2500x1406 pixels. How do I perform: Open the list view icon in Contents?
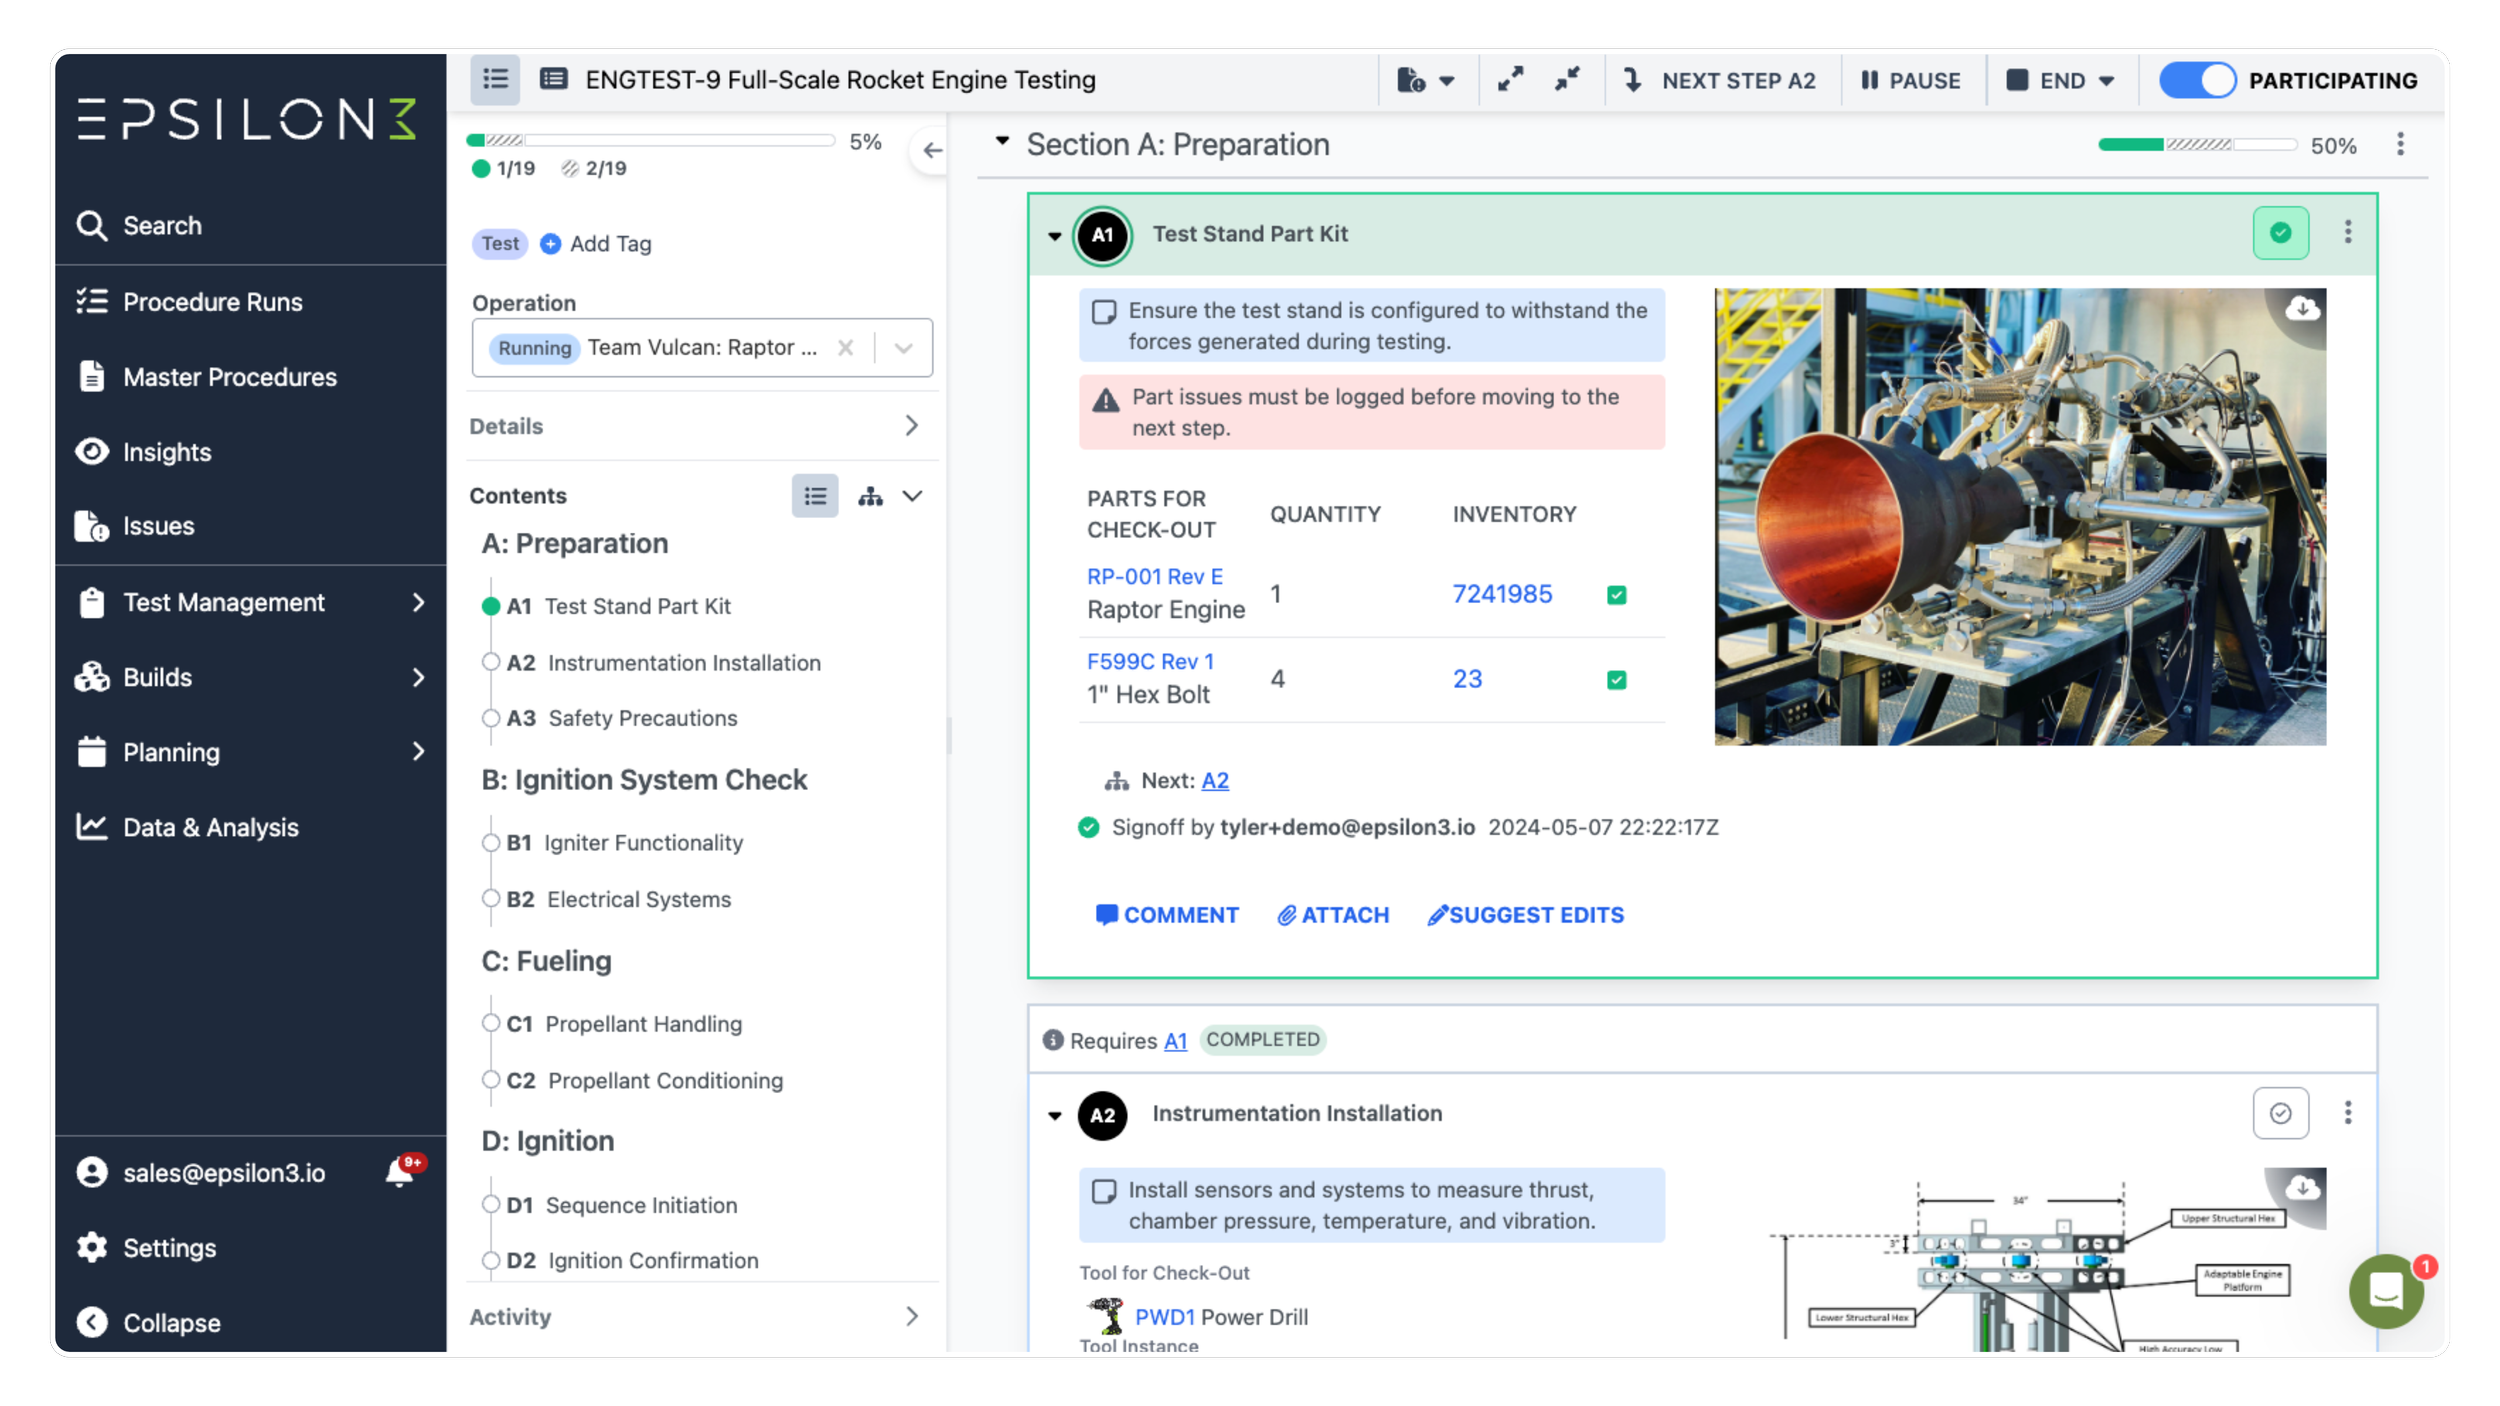point(816,496)
